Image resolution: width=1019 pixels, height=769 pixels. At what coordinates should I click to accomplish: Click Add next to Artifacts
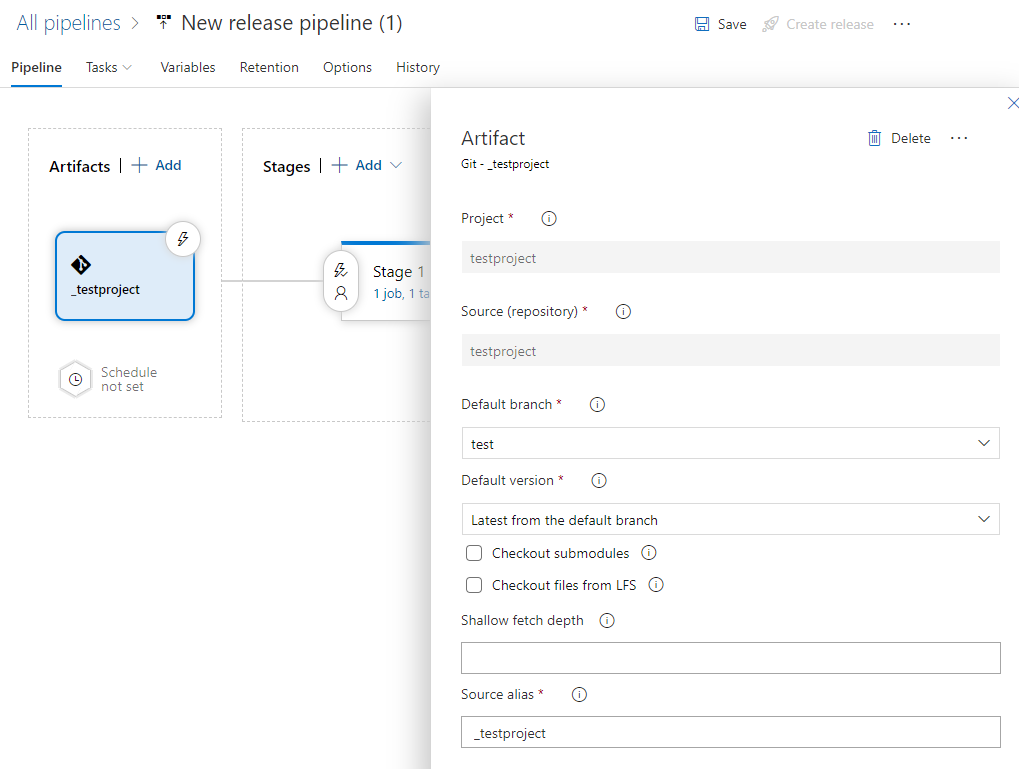(x=157, y=165)
